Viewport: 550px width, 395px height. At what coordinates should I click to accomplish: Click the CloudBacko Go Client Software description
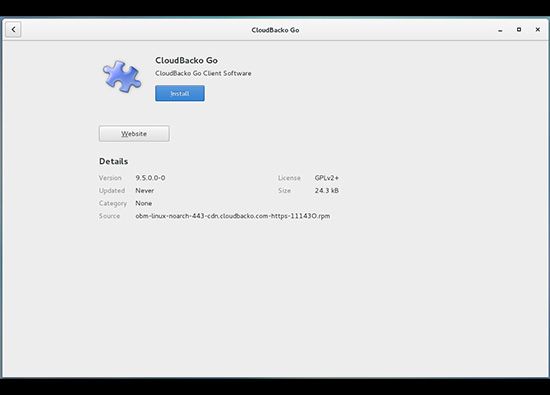(203, 73)
